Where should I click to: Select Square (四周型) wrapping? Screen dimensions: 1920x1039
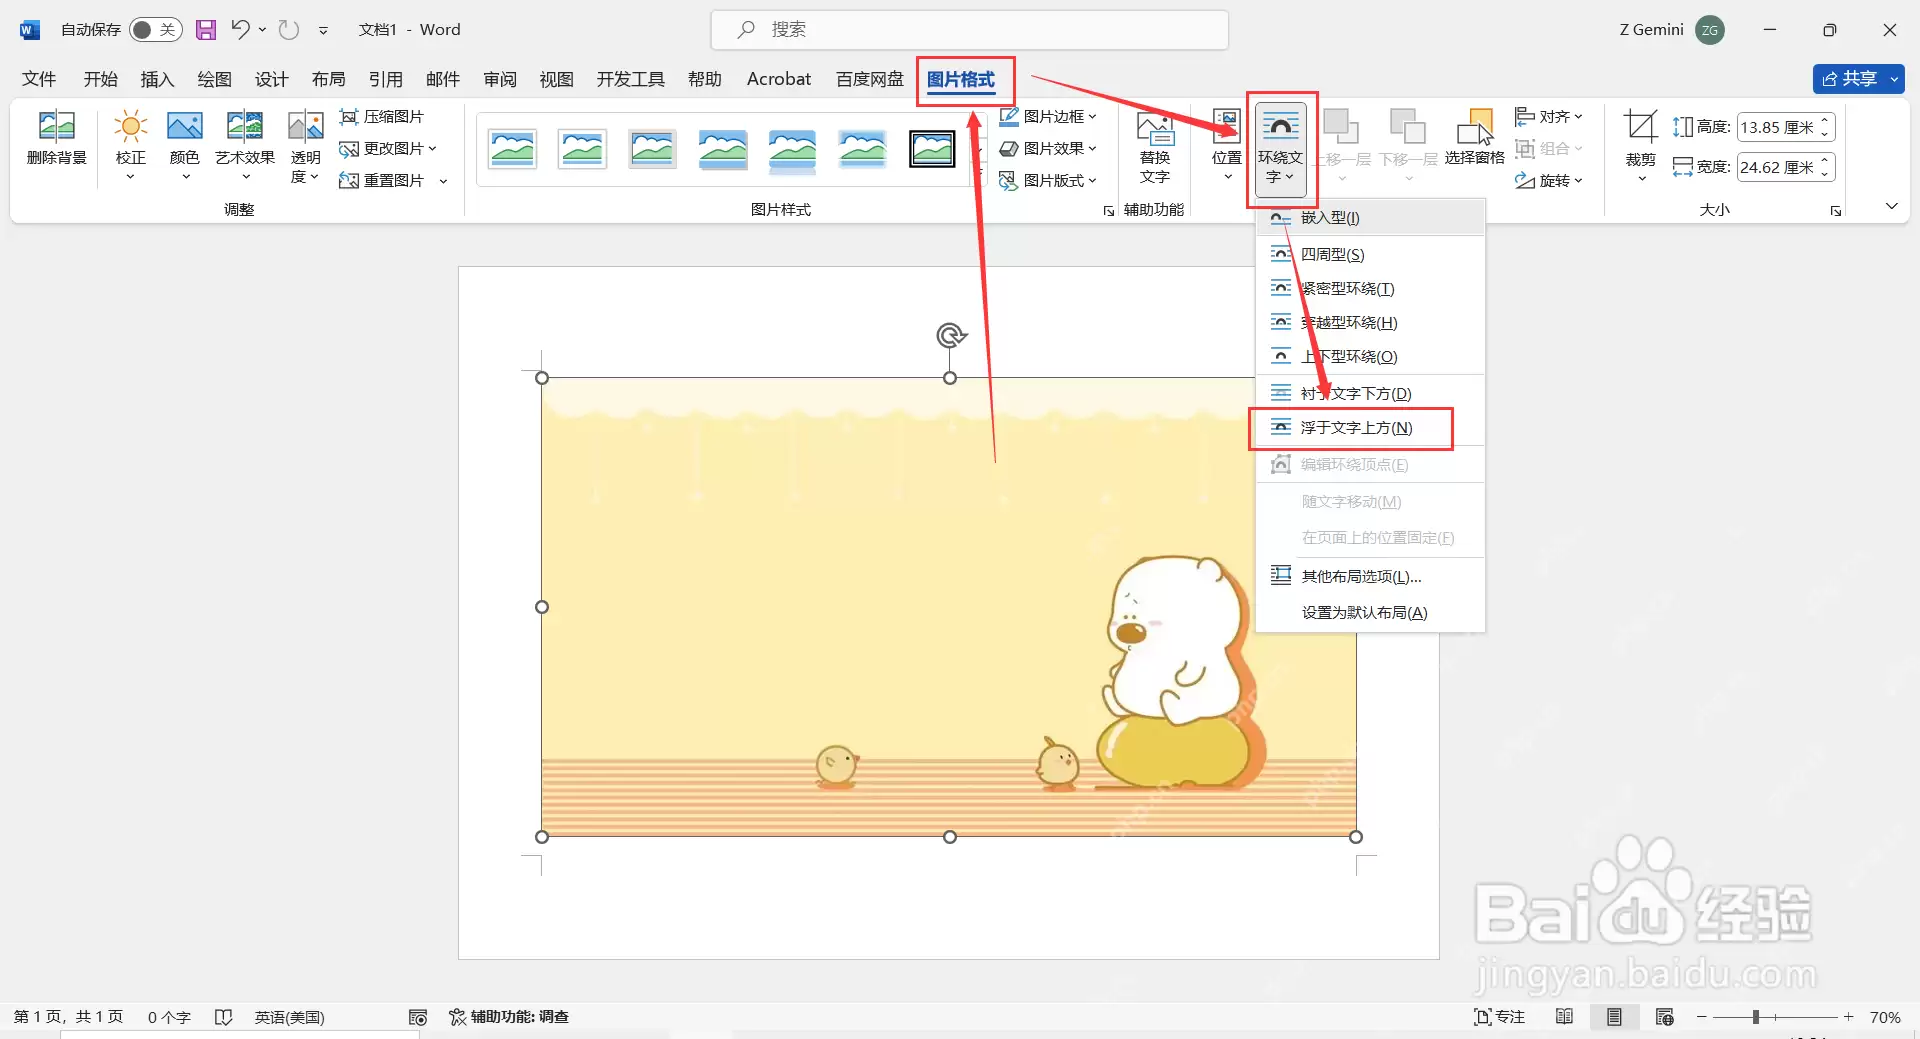1369,255
